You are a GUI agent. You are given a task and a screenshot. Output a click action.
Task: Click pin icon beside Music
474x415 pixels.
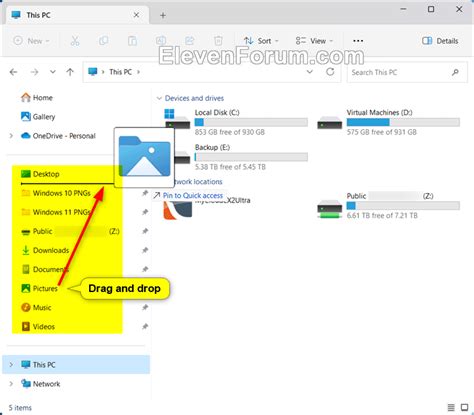coord(145,307)
